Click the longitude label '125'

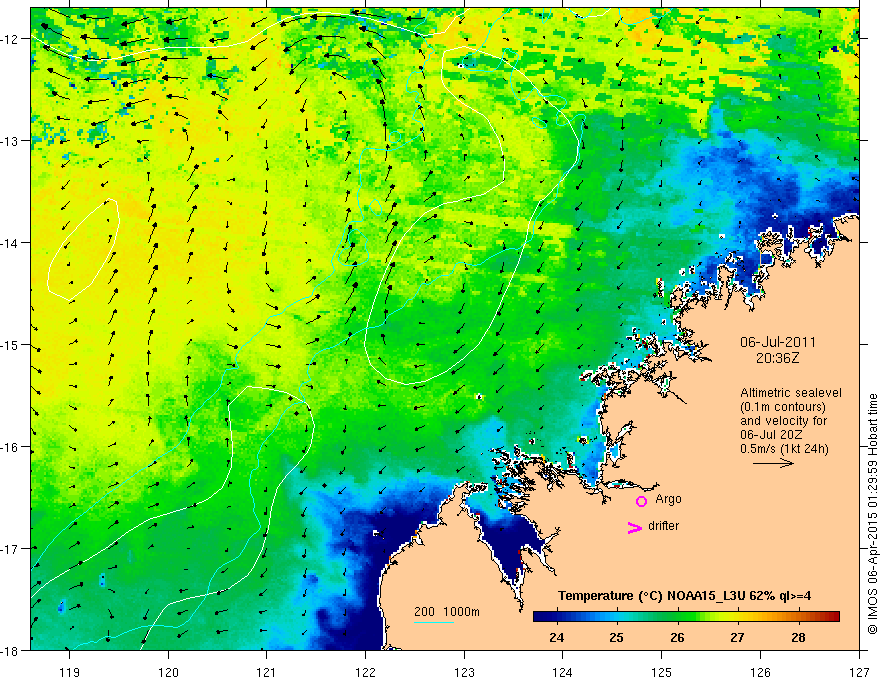point(662,672)
